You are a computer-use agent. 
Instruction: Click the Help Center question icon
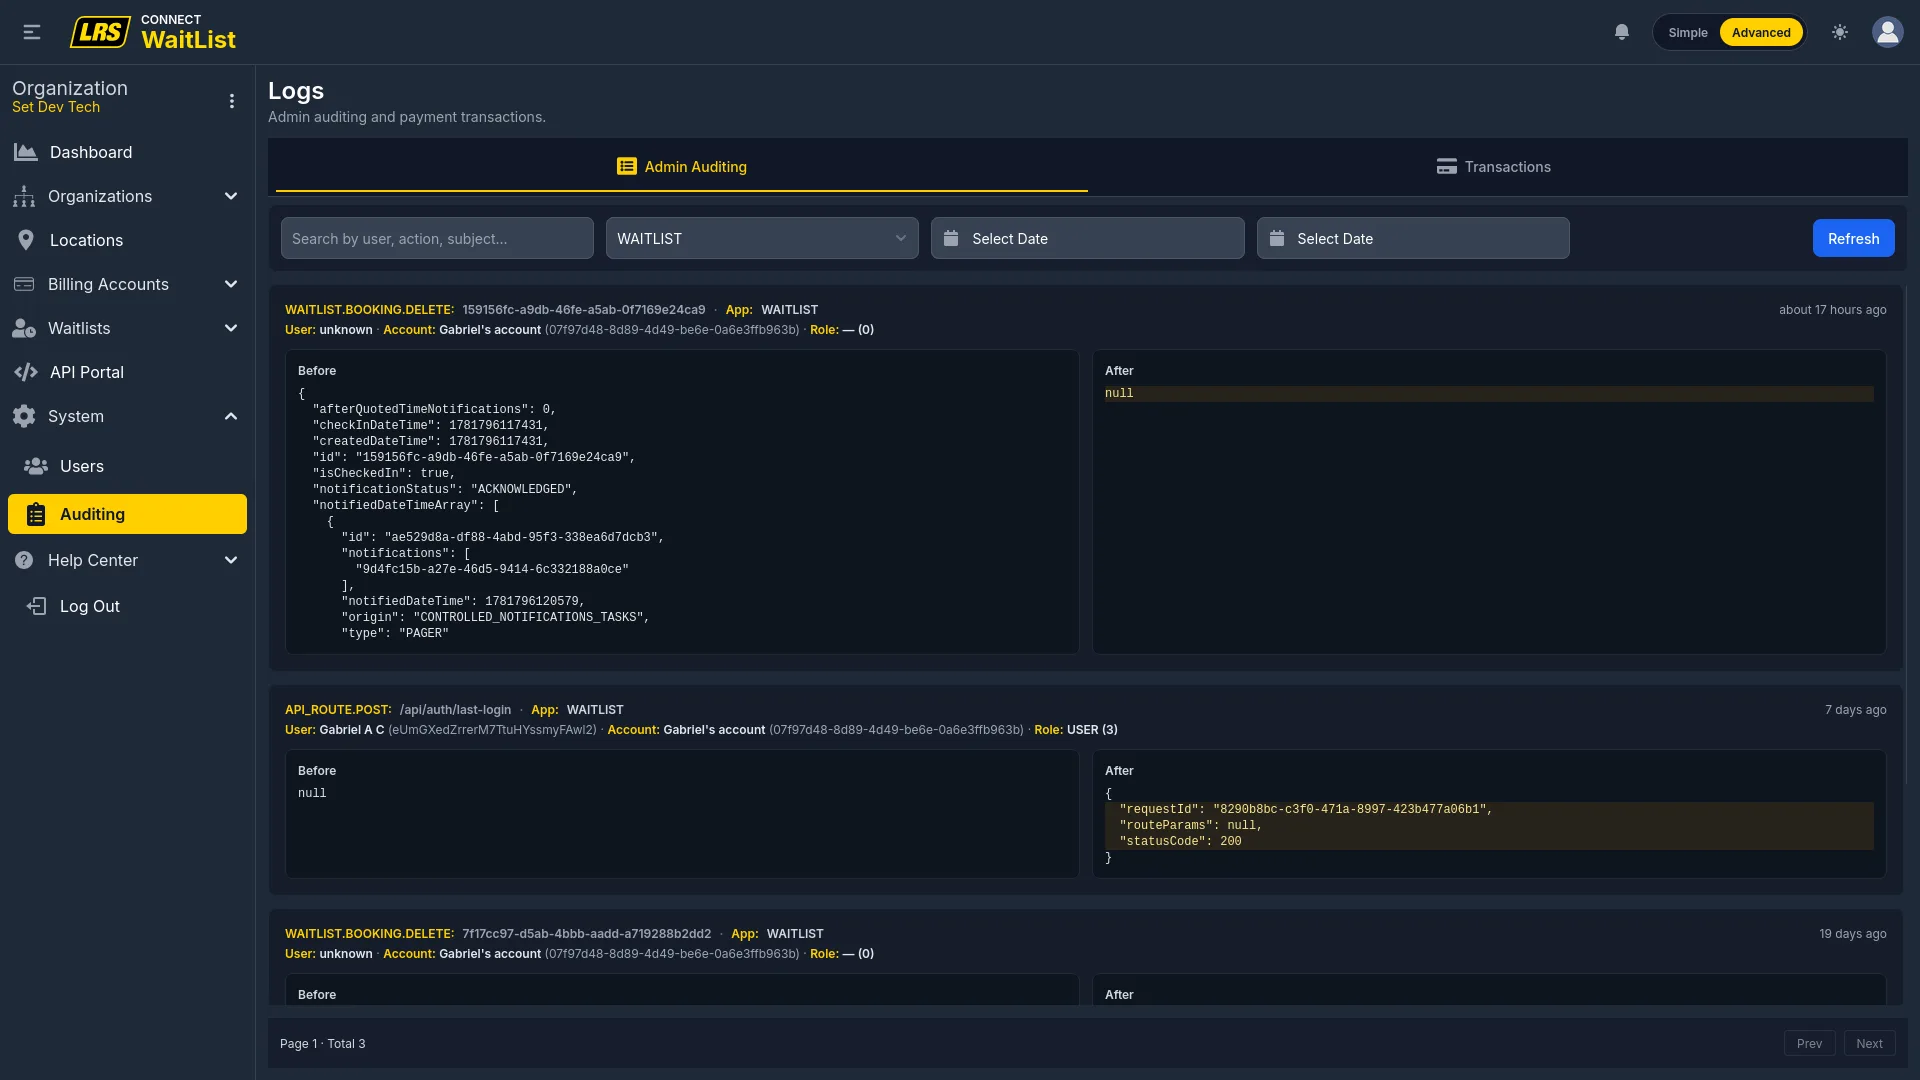pos(24,560)
